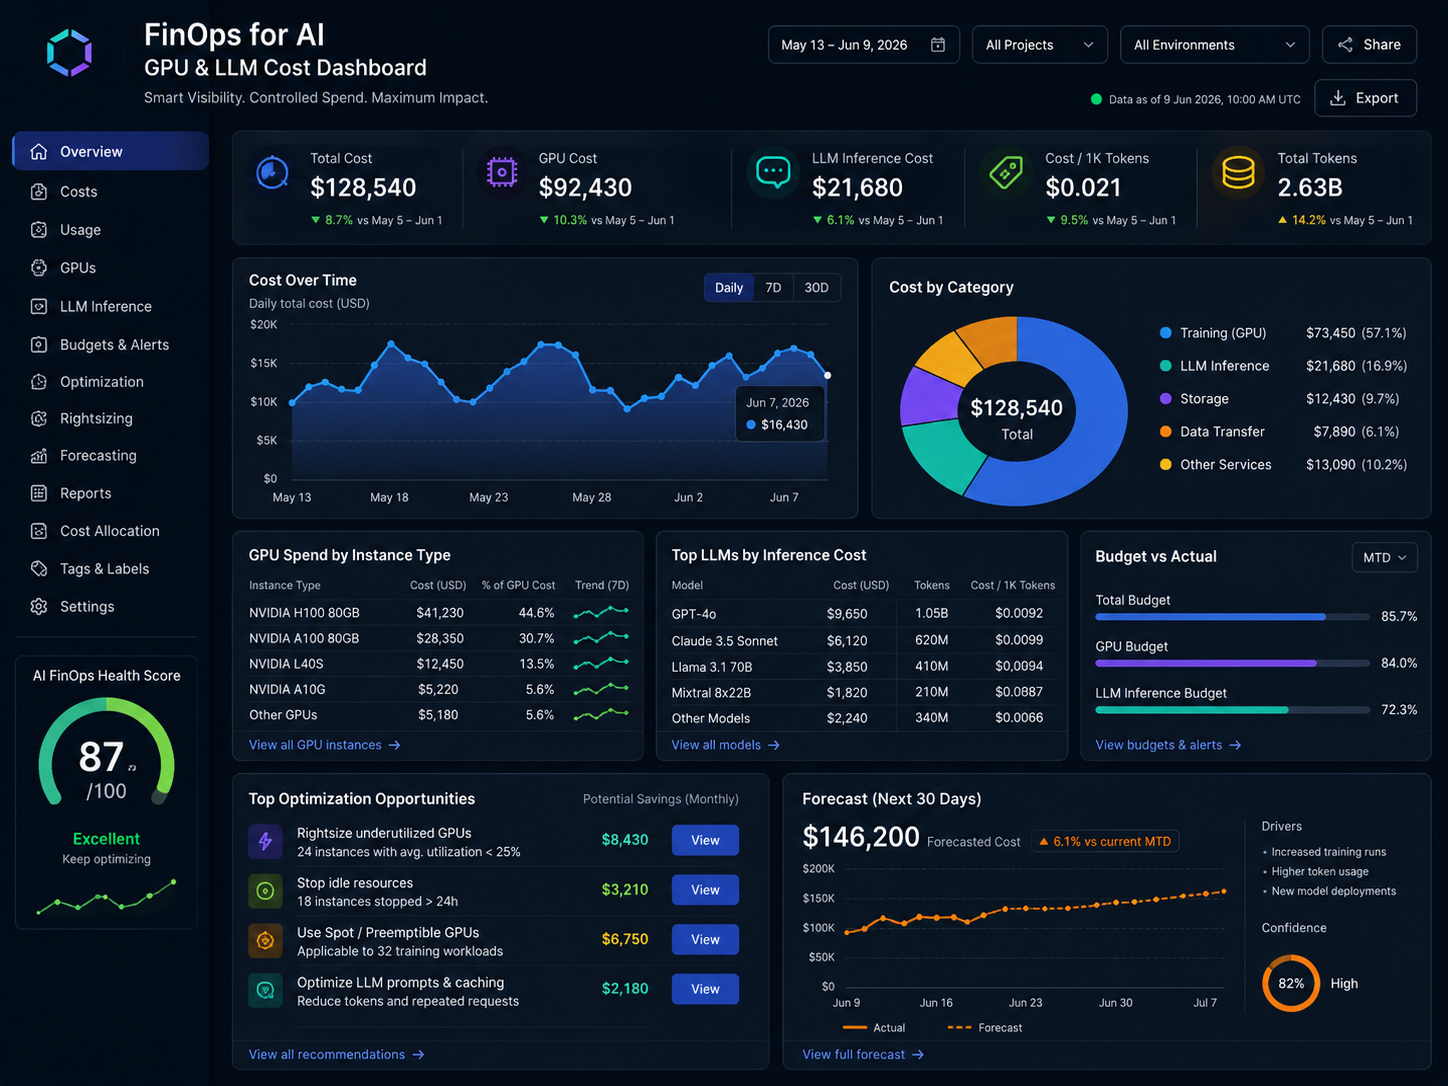
Task: Open the All Environments dropdown
Action: coord(1215,45)
